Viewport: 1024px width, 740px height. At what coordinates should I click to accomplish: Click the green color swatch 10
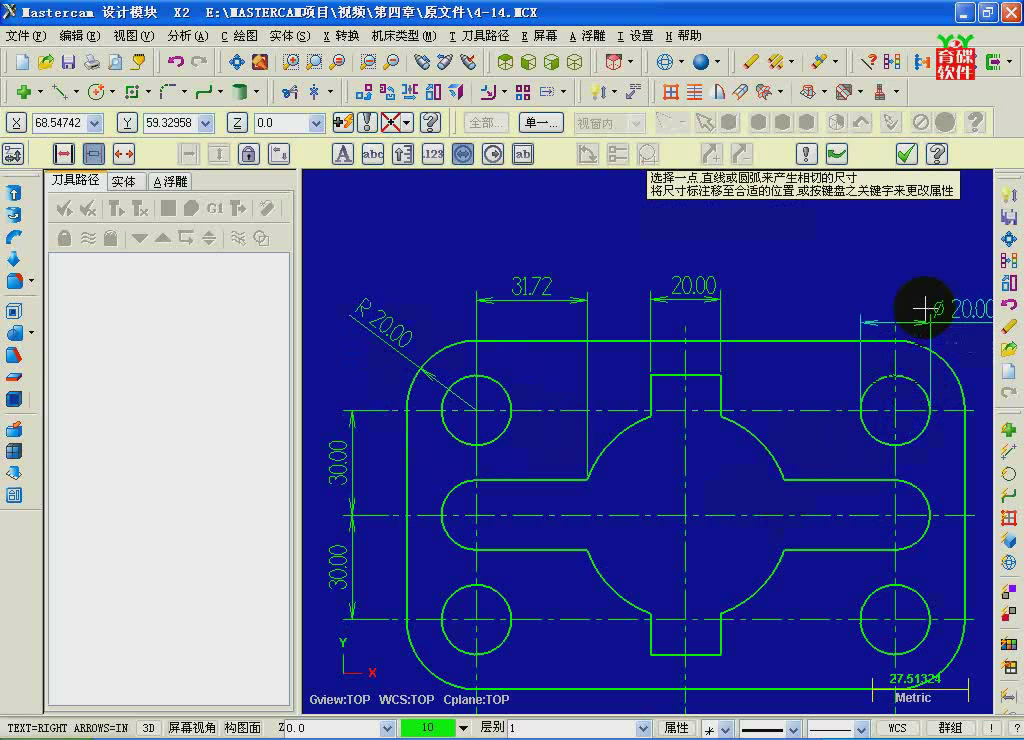[428, 728]
